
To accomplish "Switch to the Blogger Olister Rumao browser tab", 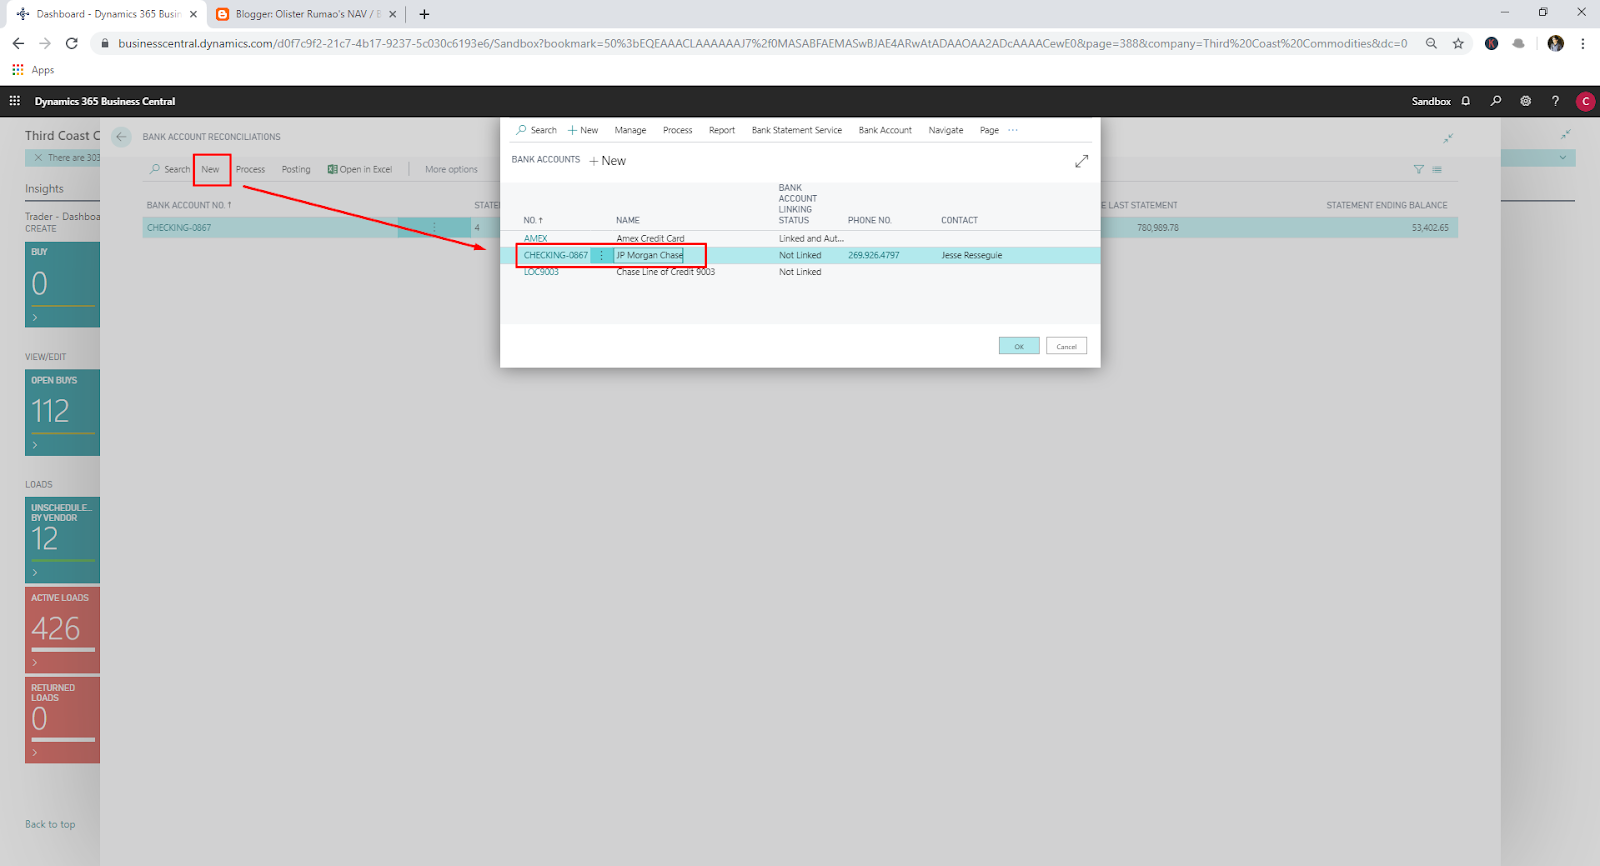I will (x=307, y=14).
